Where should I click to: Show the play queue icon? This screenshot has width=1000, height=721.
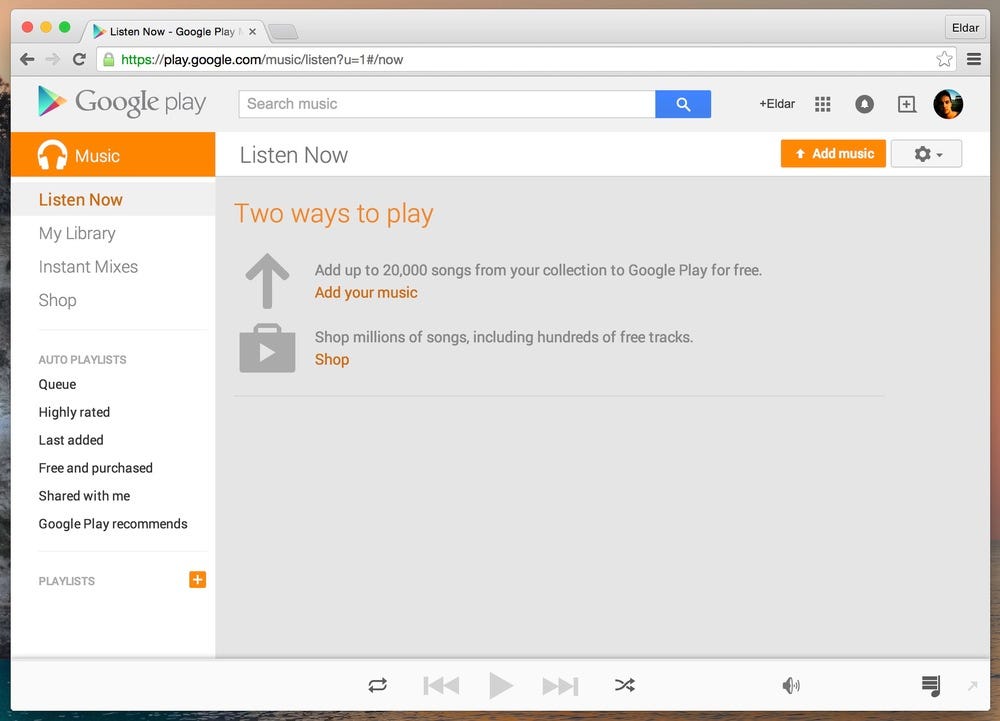[930, 686]
